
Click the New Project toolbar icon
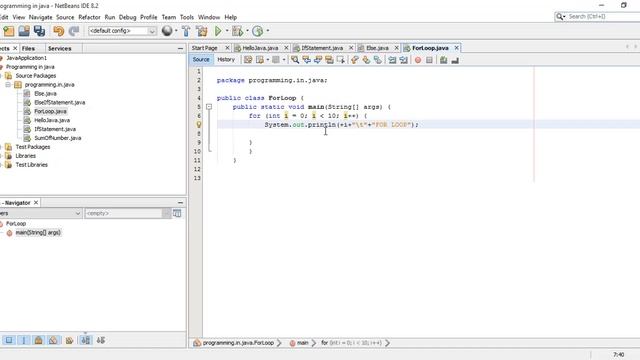click(9, 31)
